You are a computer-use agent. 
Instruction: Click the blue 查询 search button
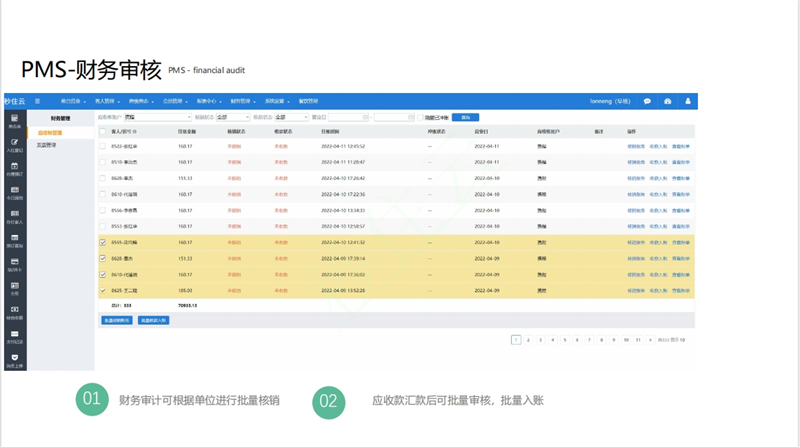(464, 117)
